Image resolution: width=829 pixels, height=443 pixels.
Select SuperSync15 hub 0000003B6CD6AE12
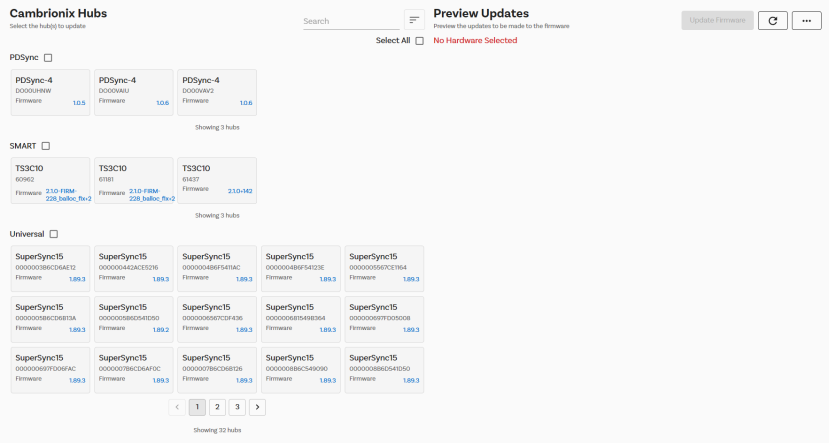point(50,269)
